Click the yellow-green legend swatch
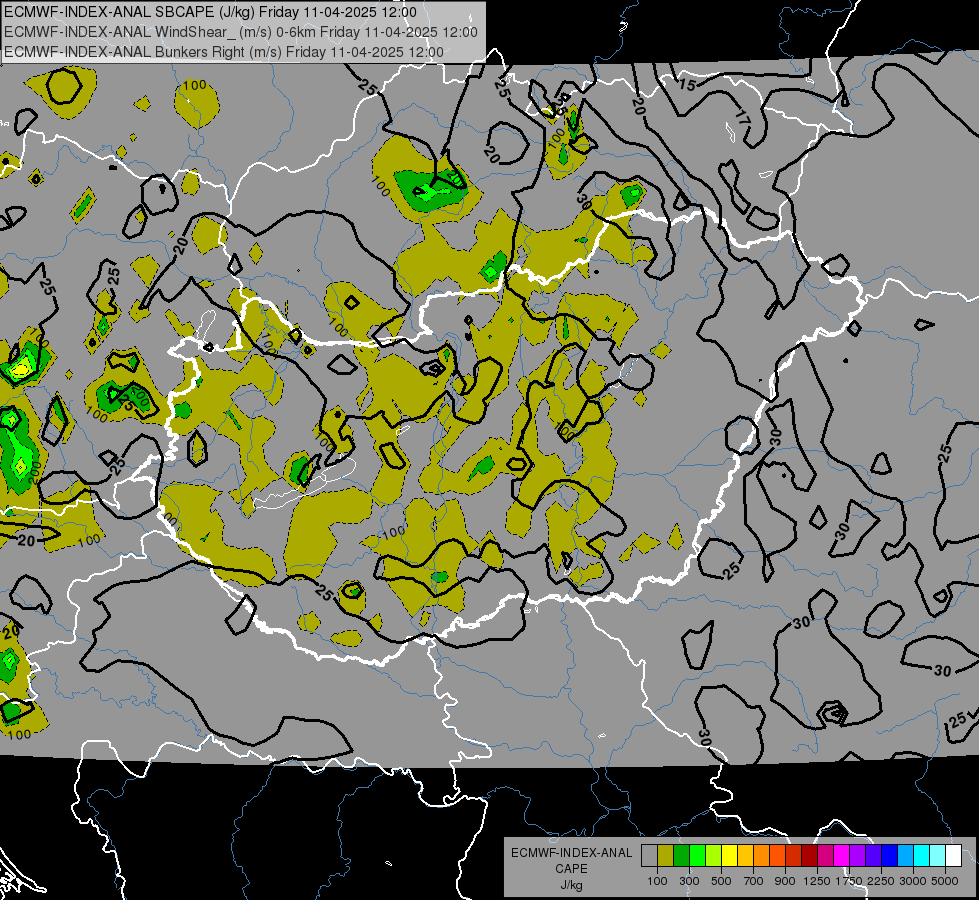The width and height of the screenshot is (979, 900). 713,856
